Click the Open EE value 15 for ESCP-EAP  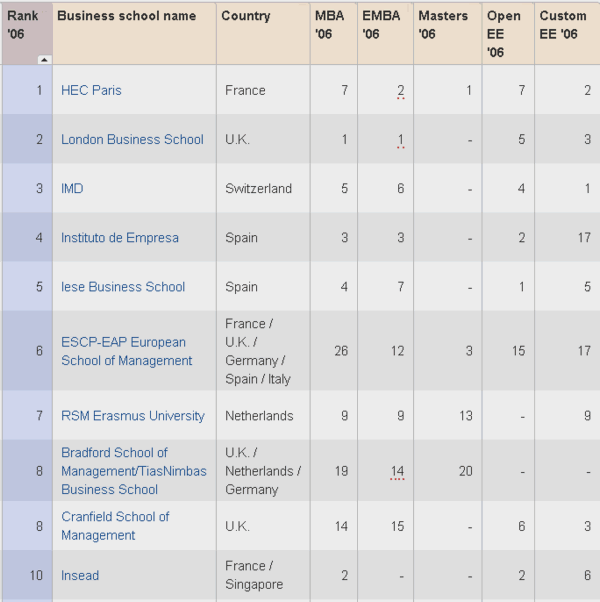tap(518, 351)
